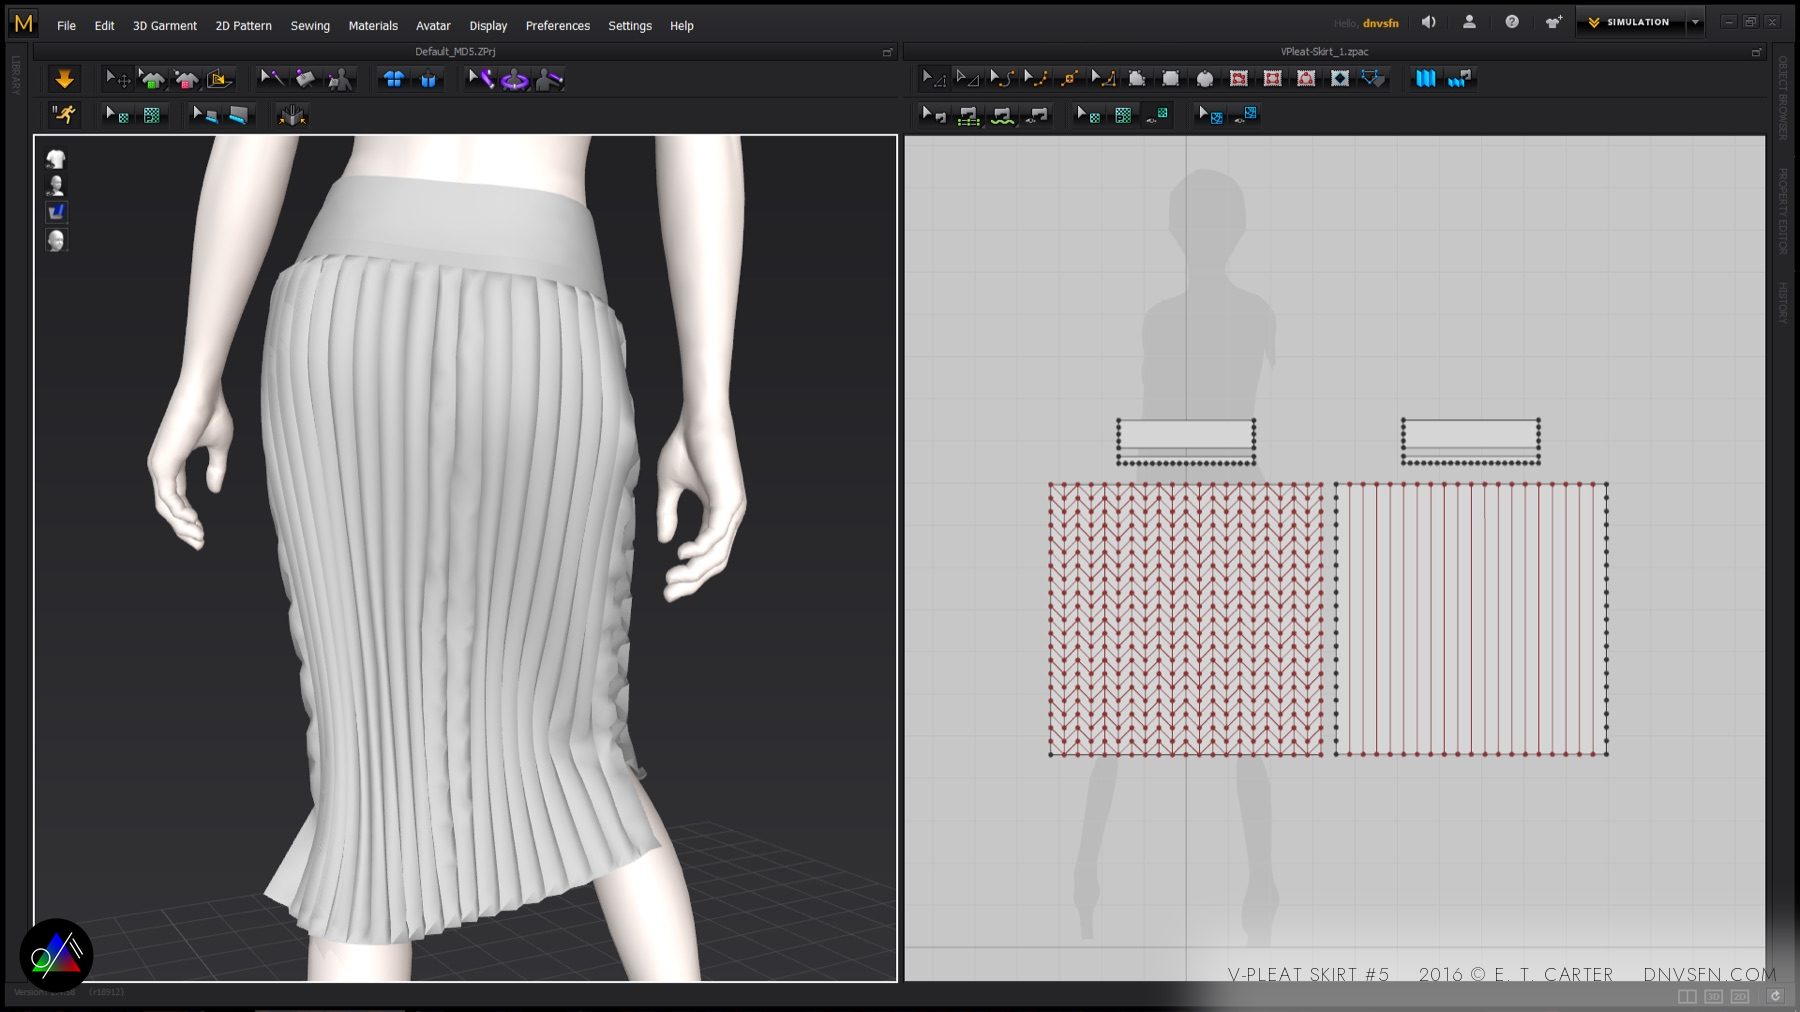The image size is (1800, 1012).
Task: Choose the Tack on Avatar tool
Action: [340, 79]
